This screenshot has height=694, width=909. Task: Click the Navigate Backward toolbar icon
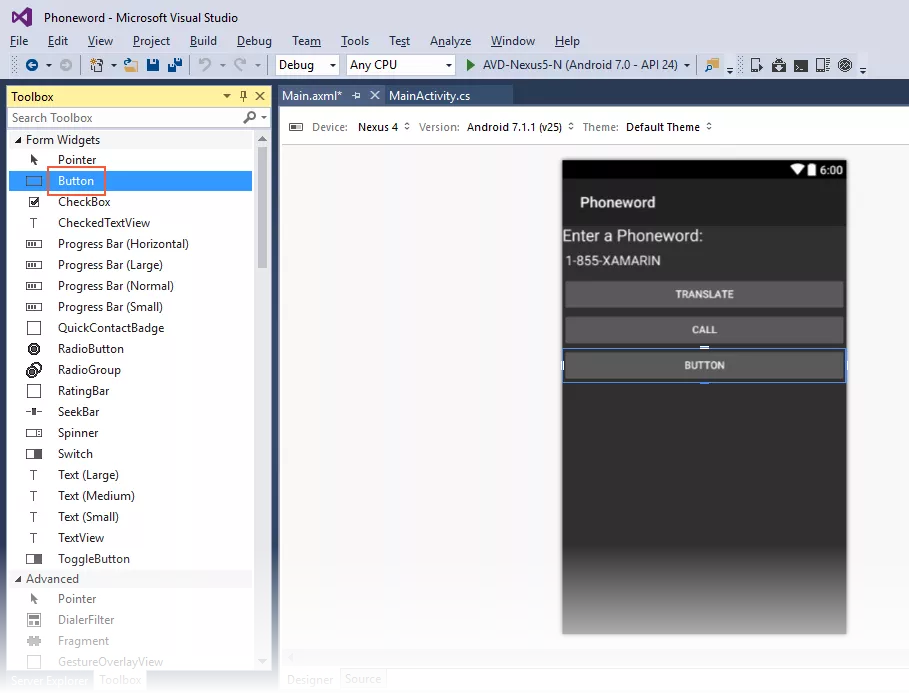(x=32, y=65)
